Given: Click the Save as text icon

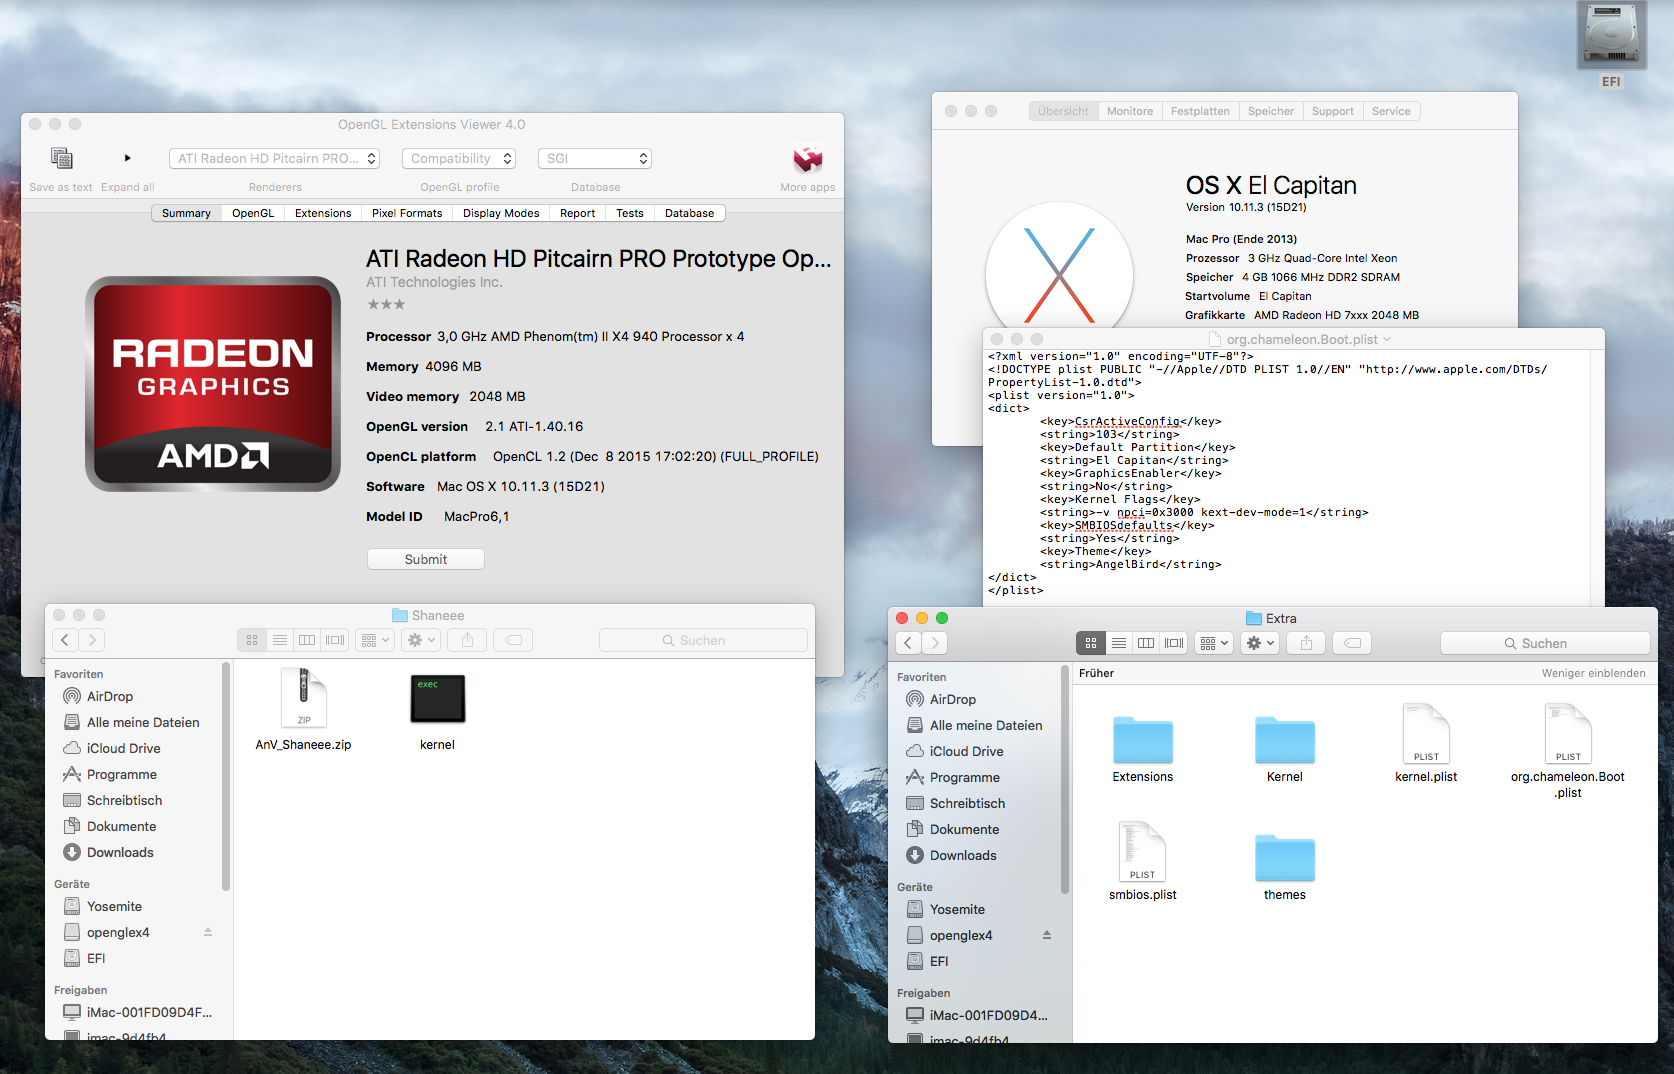Looking at the screenshot, I should coord(62,158).
